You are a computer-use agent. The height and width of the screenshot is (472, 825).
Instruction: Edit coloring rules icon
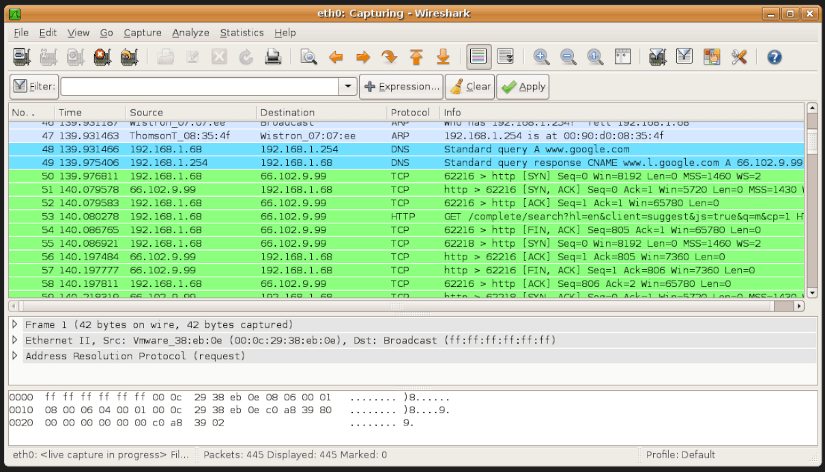coord(711,57)
